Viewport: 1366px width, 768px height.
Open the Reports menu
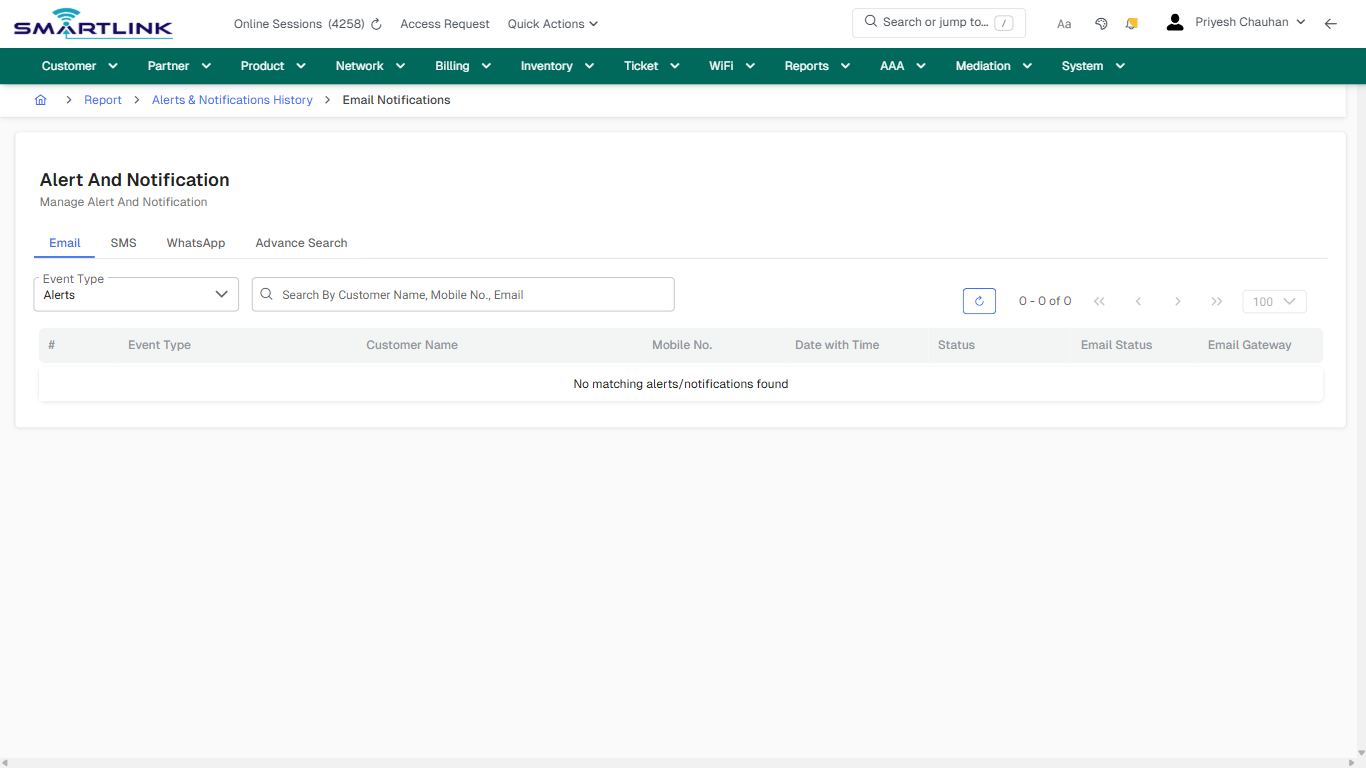pyautogui.click(x=815, y=65)
